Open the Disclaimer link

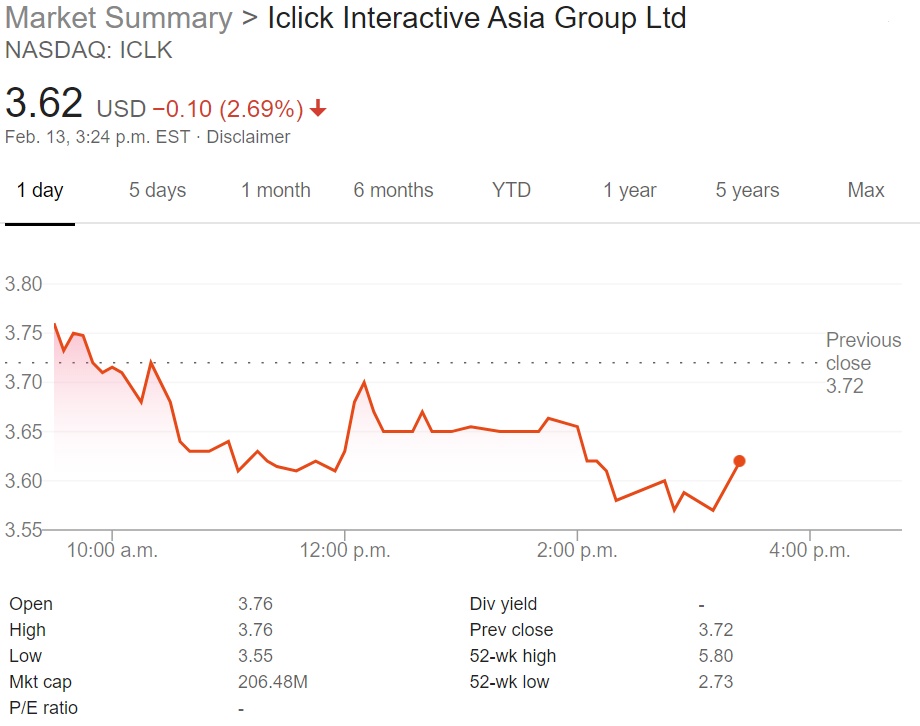tap(248, 137)
